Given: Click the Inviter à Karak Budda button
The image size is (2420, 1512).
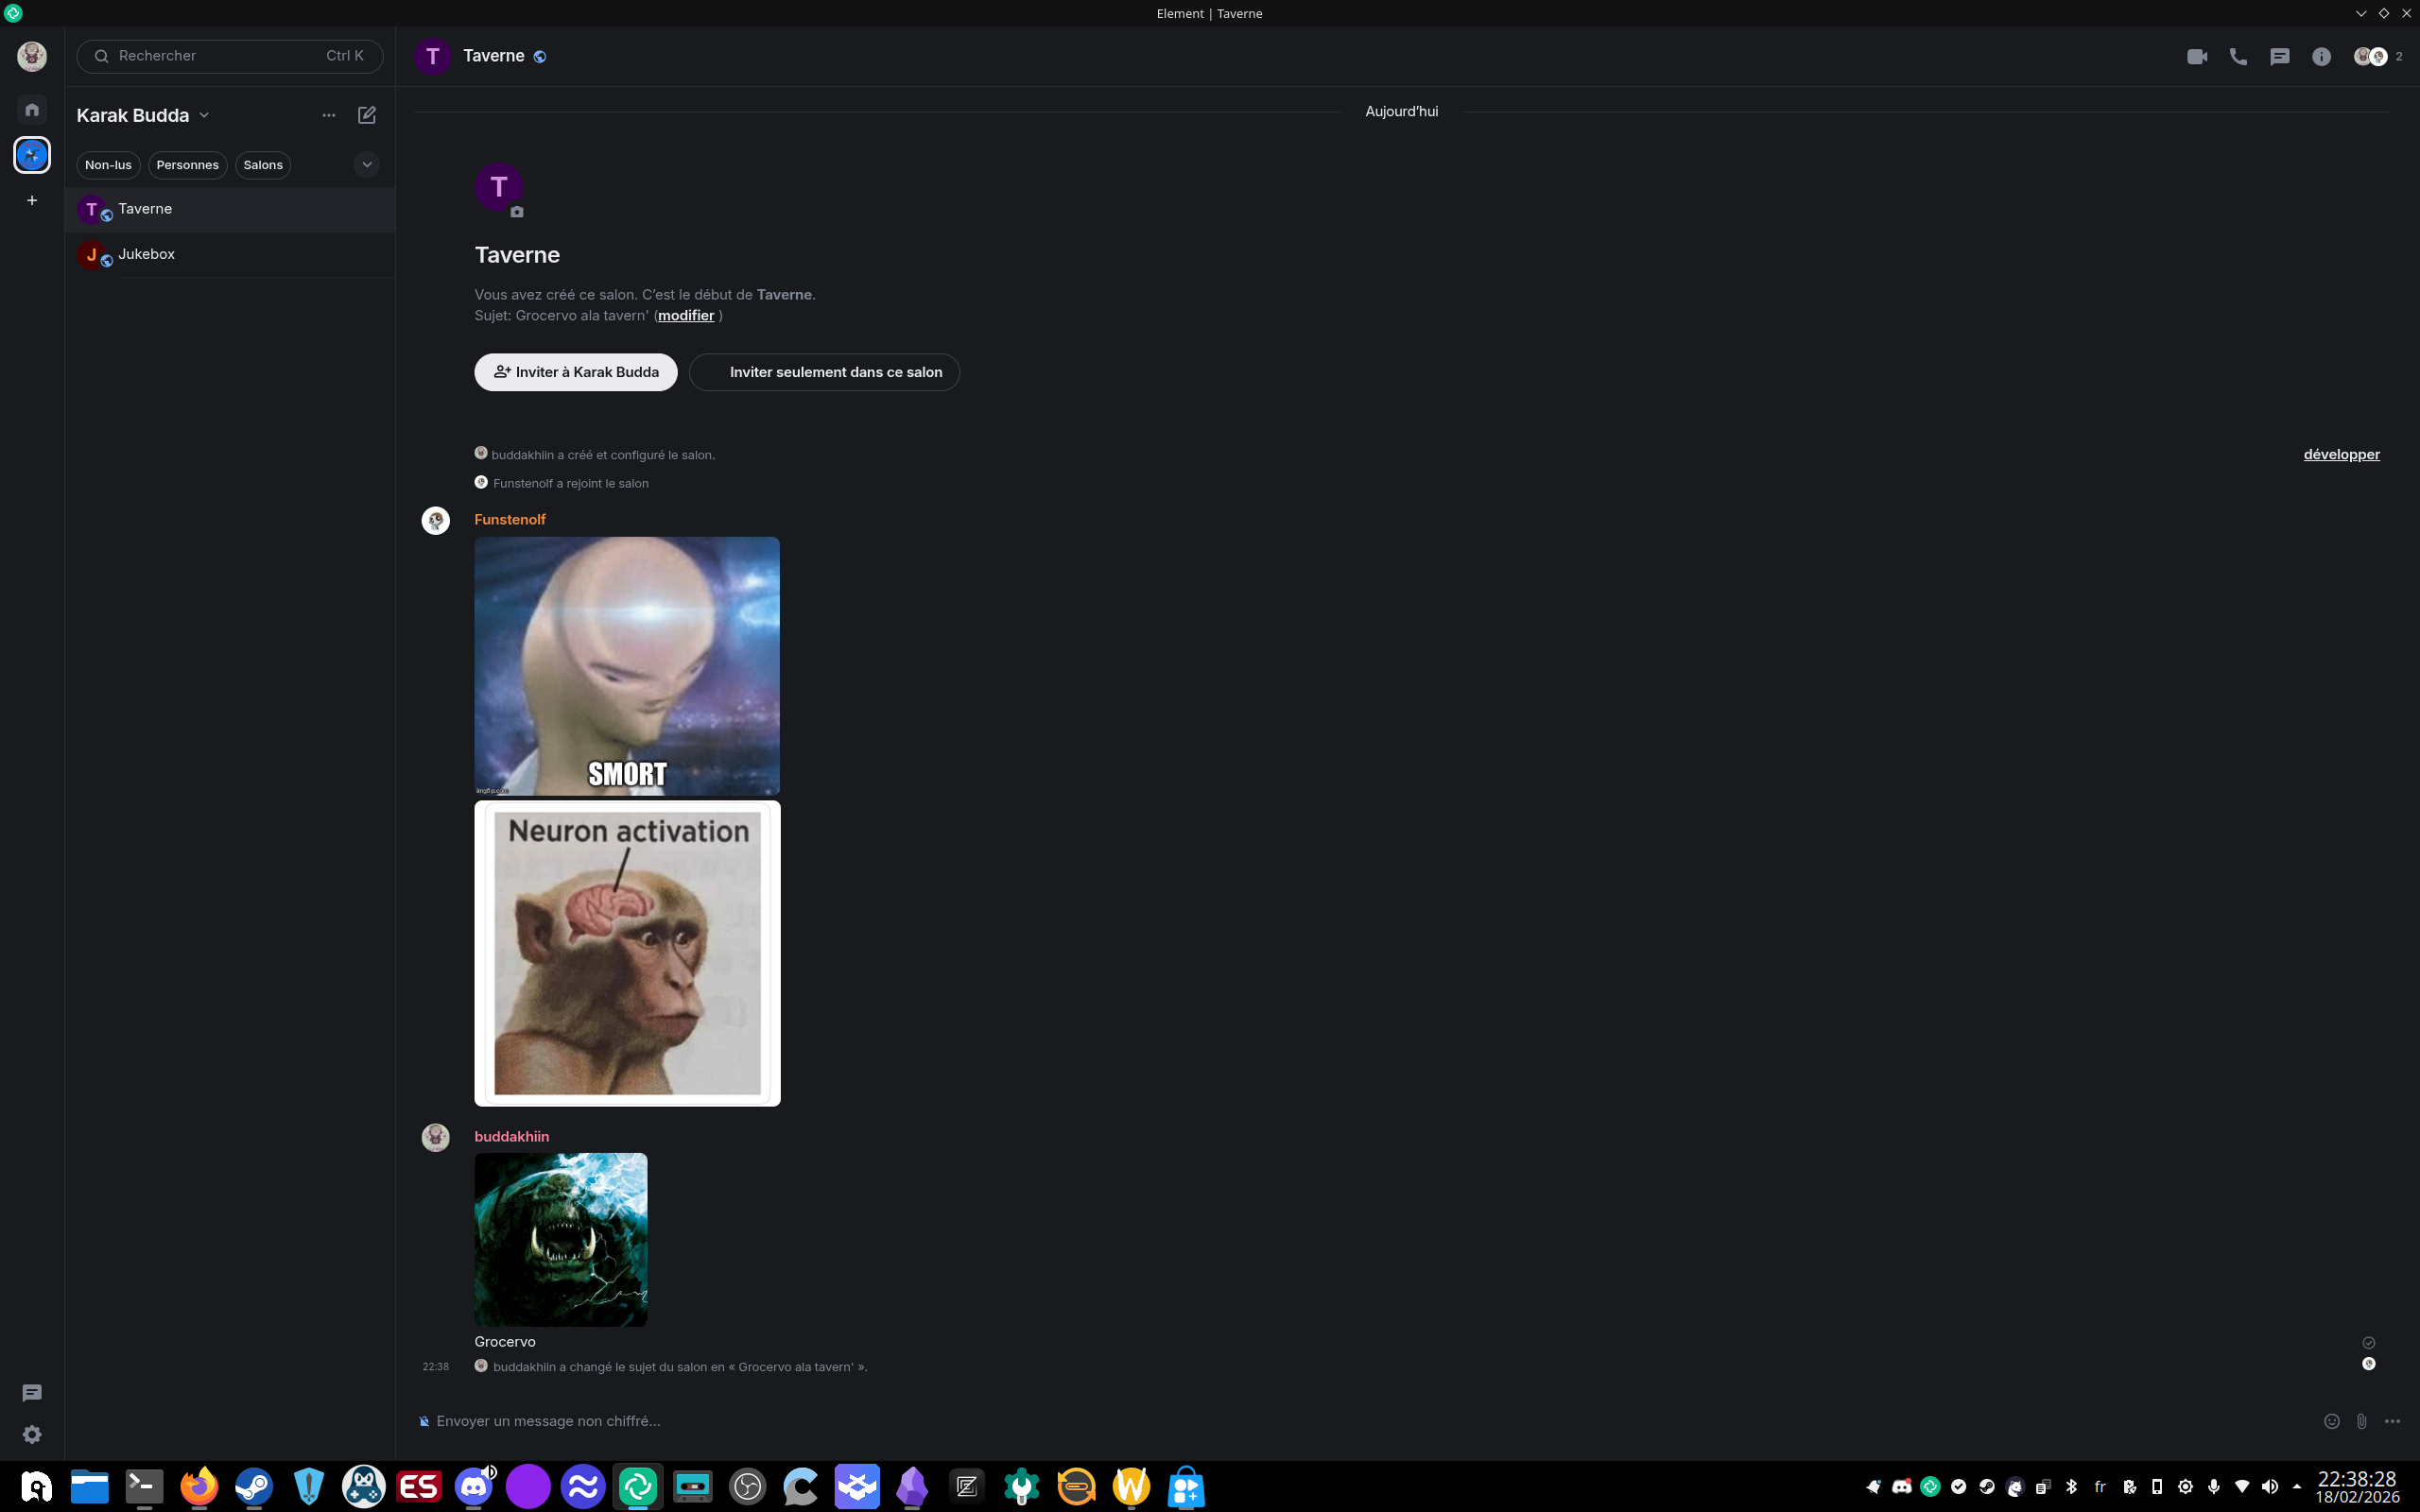Looking at the screenshot, I should point(575,372).
